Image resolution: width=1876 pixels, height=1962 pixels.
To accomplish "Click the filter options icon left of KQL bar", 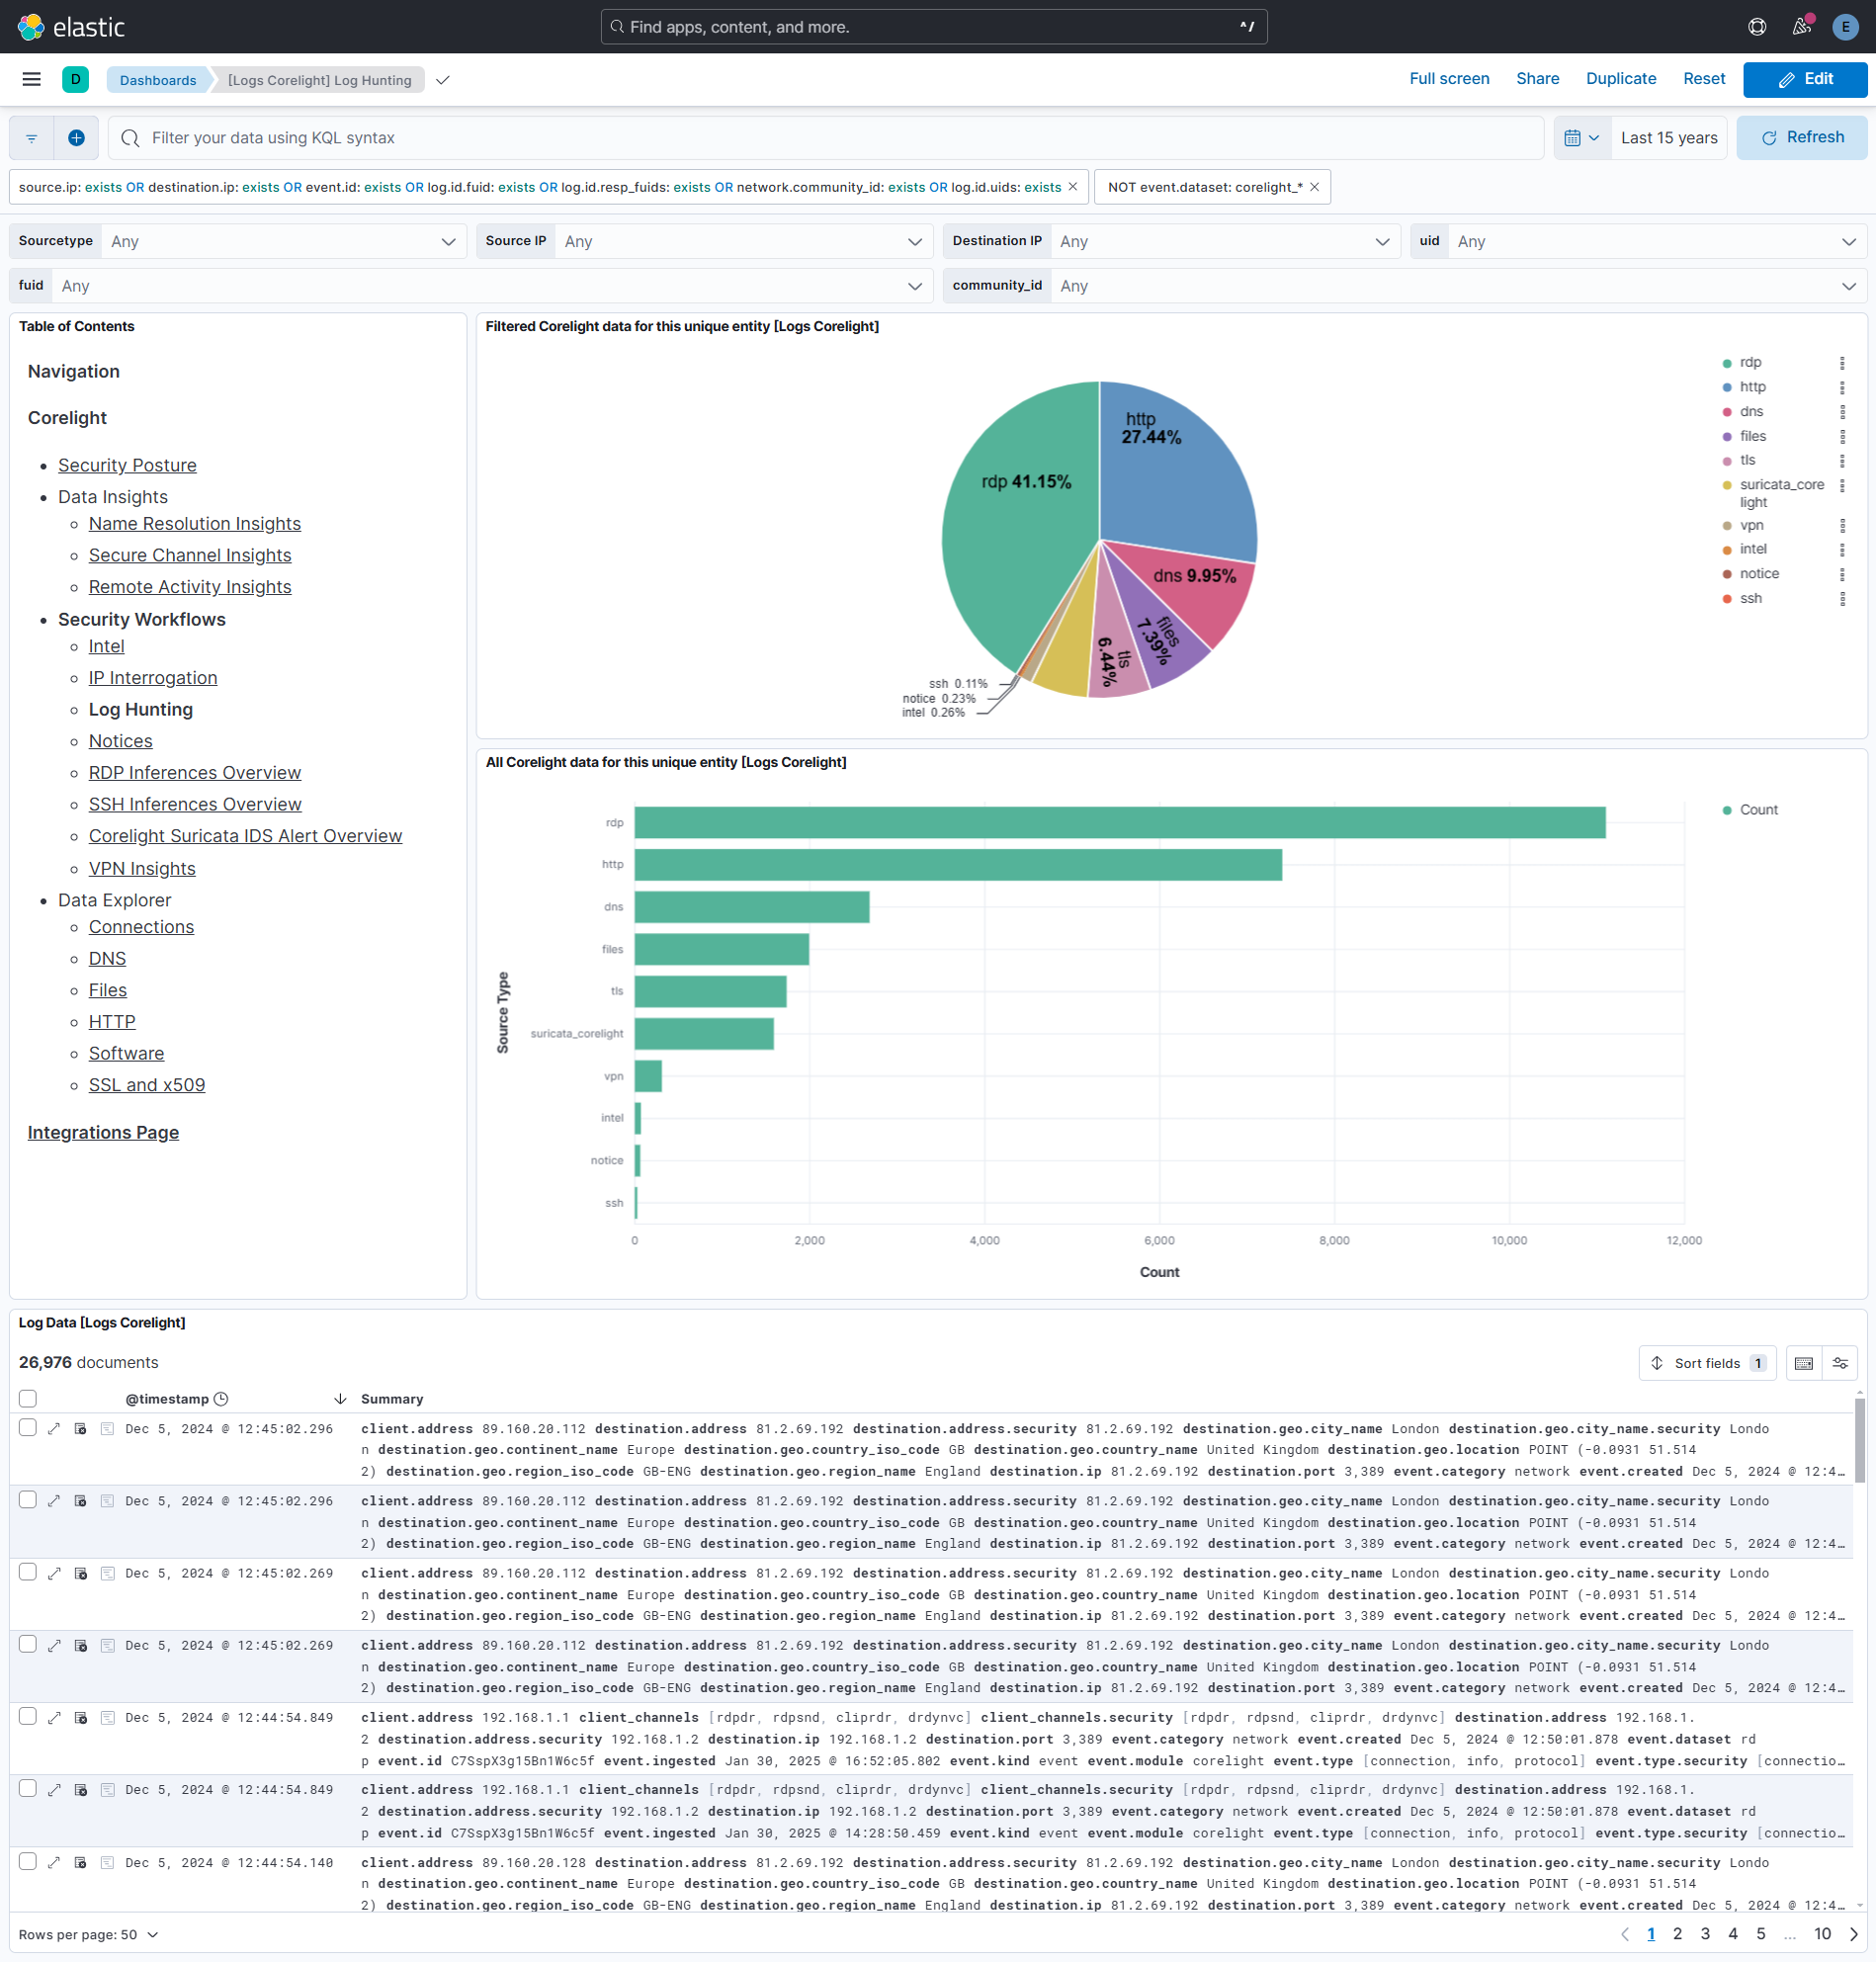I will pyautogui.click(x=30, y=137).
